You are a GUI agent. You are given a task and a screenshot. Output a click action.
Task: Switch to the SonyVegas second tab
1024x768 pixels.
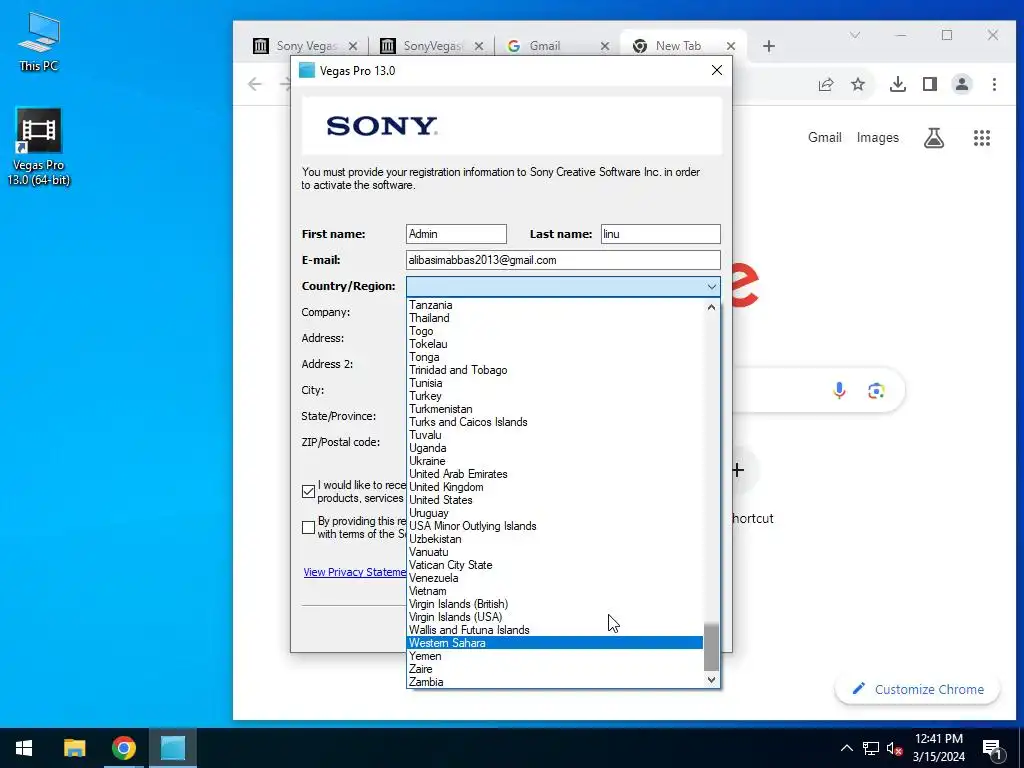click(x=432, y=46)
